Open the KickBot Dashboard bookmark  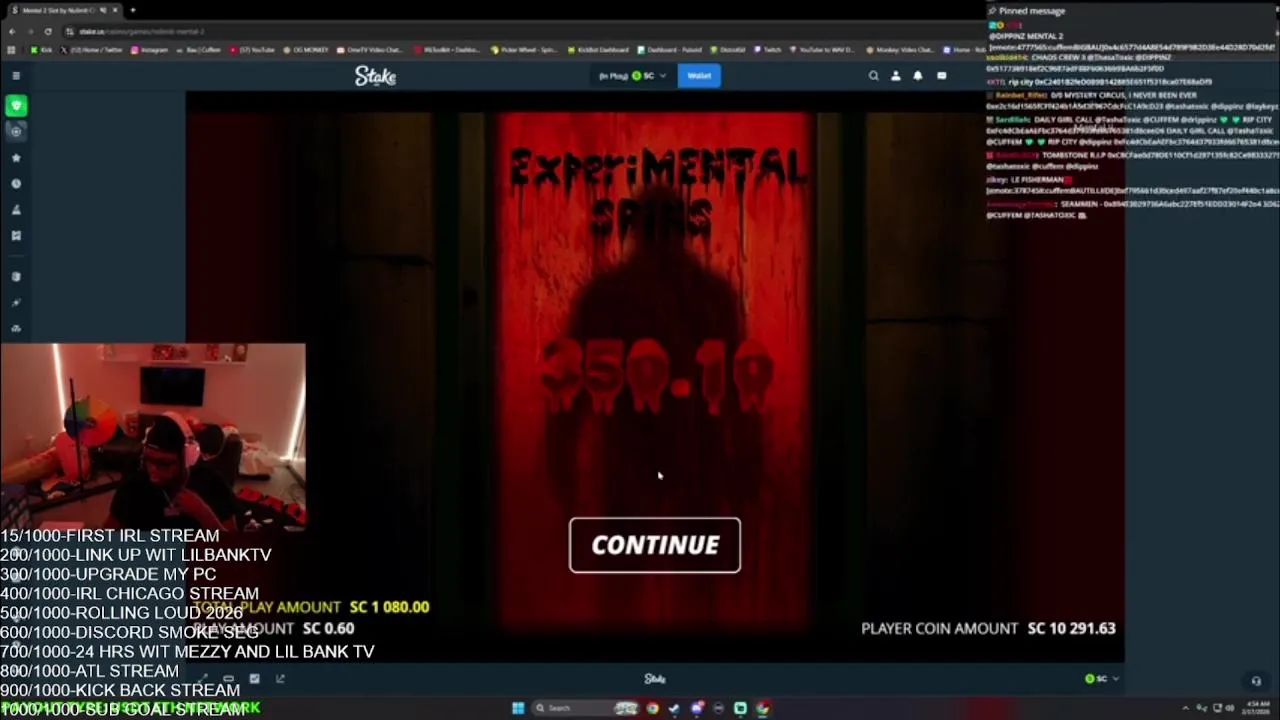tap(598, 49)
